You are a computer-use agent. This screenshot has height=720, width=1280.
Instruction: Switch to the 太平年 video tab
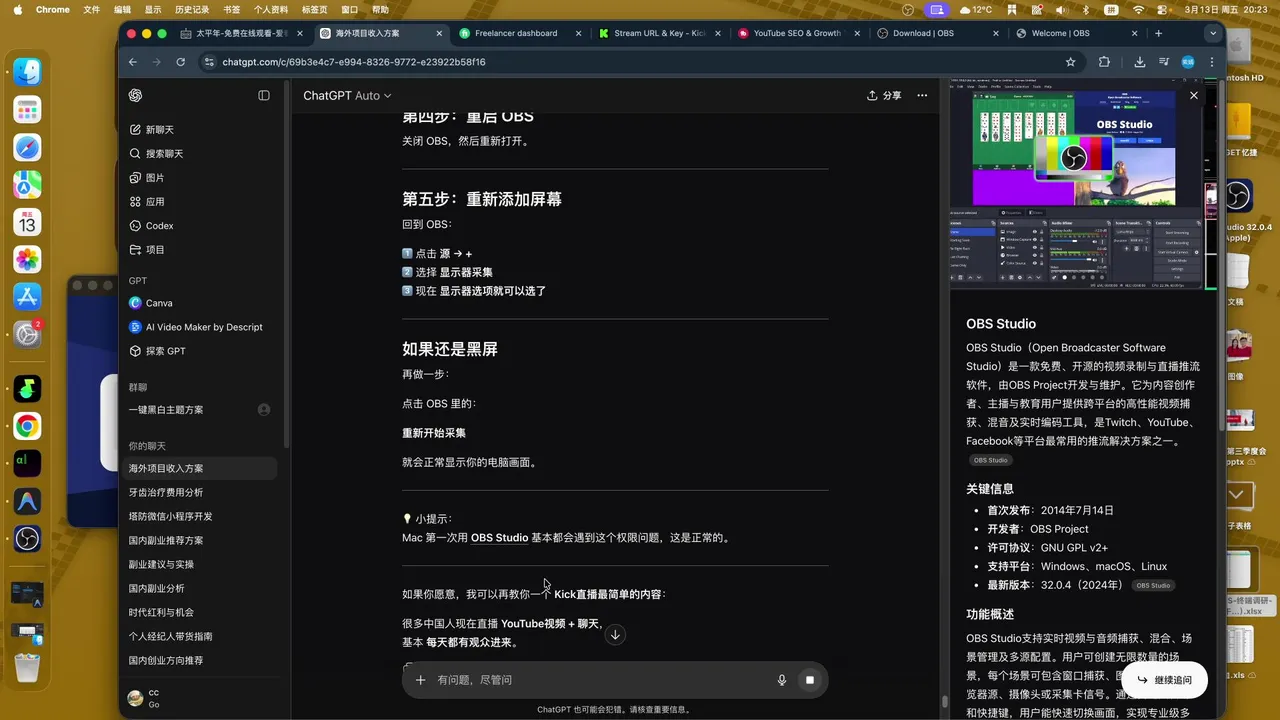(x=241, y=33)
